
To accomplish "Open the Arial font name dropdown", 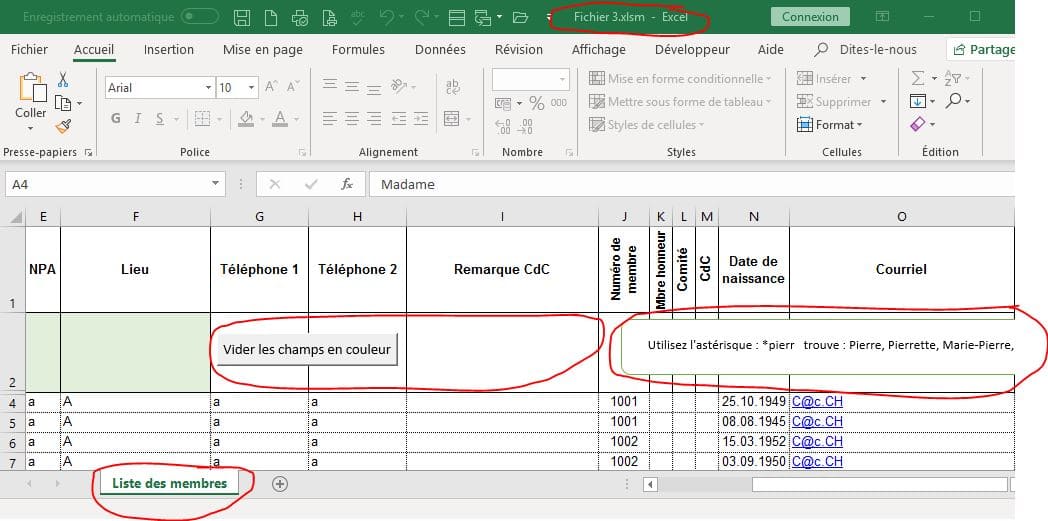I will (x=207, y=88).
